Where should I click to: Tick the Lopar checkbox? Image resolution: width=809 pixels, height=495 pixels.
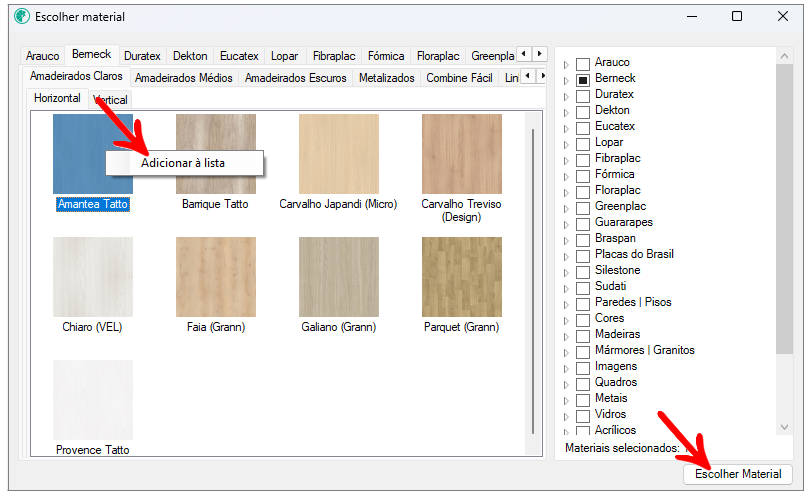(583, 145)
